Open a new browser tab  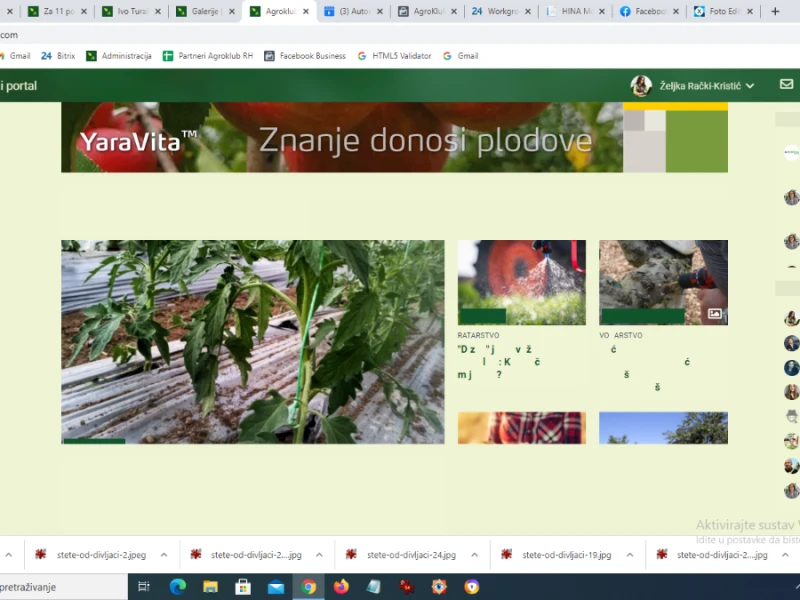tap(775, 11)
